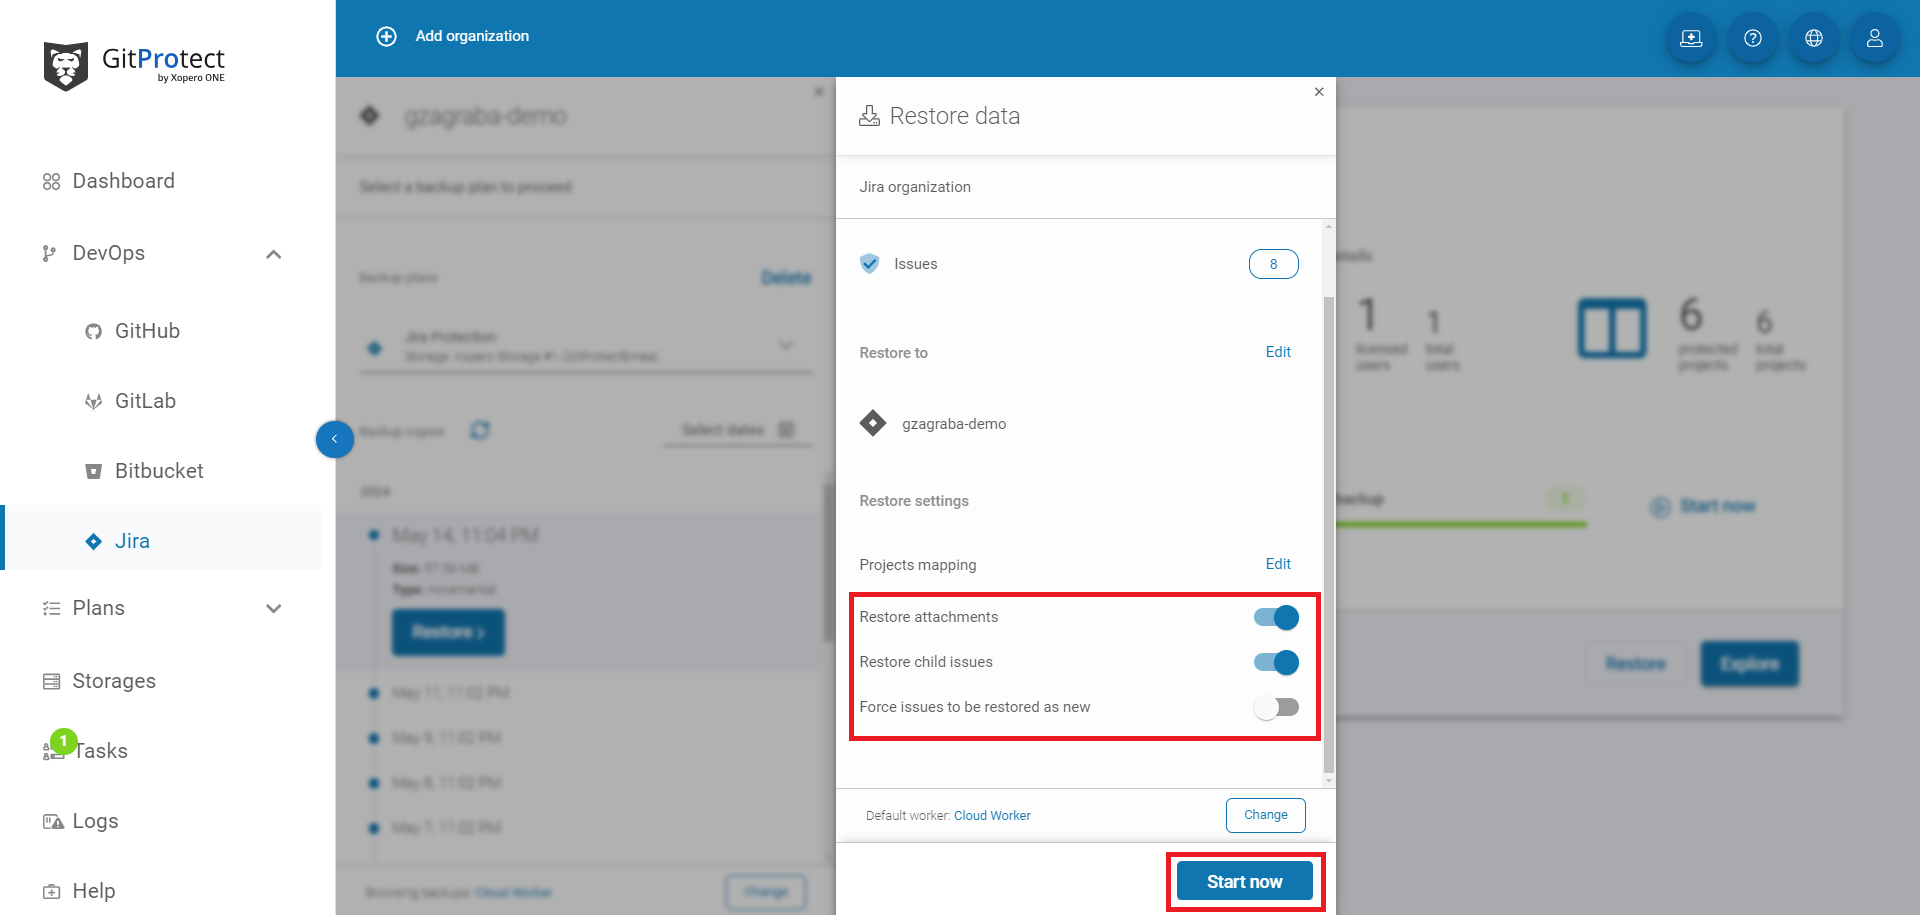Viewport: 1920px width, 915px height.
Task: Open the GitHub menu item
Action: coord(147,331)
